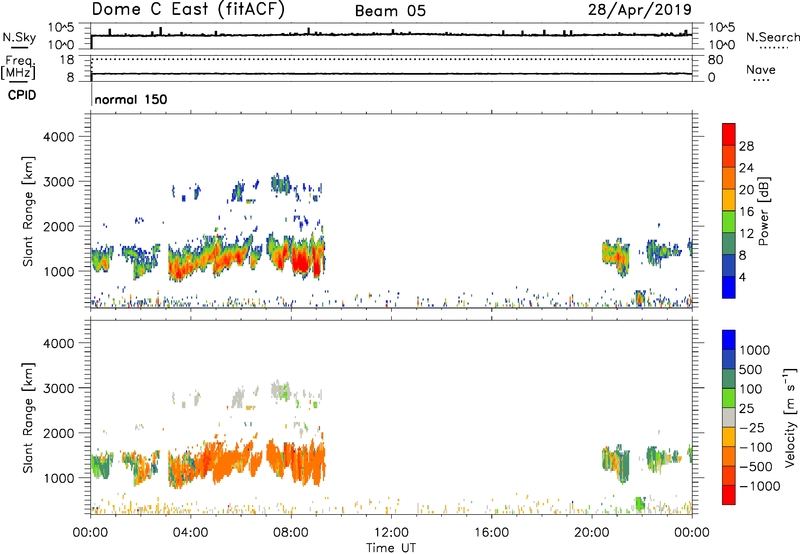Click the yellow 16–20 dB power swatch
Viewport: 800px width, 554px height.
729,199
